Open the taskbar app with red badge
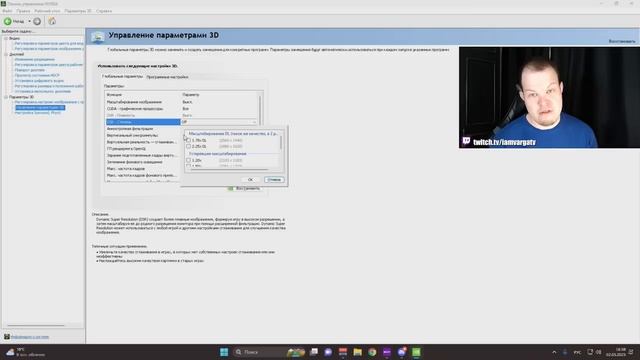The image size is (640, 360). tap(402, 352)
